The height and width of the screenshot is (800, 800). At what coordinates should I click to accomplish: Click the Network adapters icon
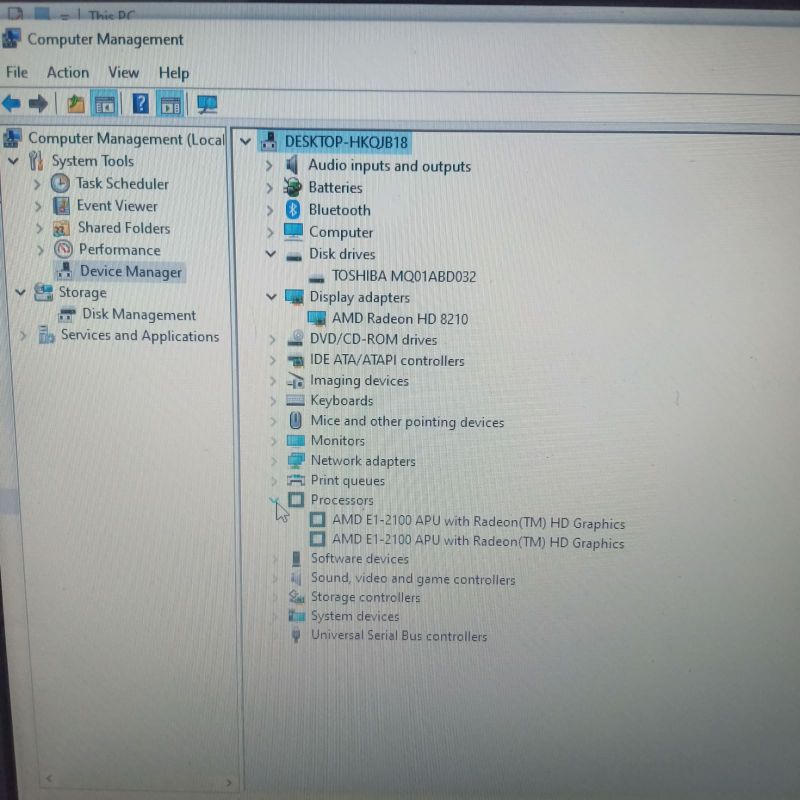coord(296,461)
